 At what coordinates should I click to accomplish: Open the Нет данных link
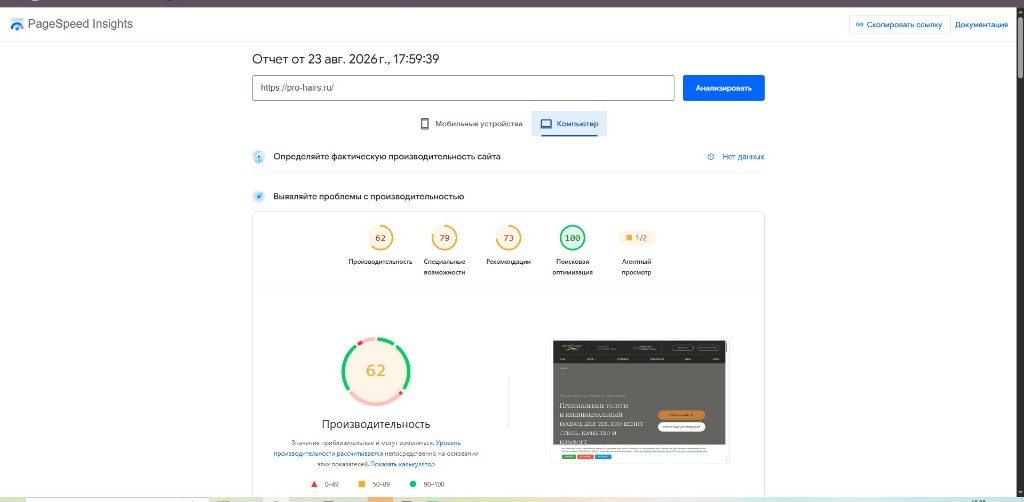click(x=743, y=157)
